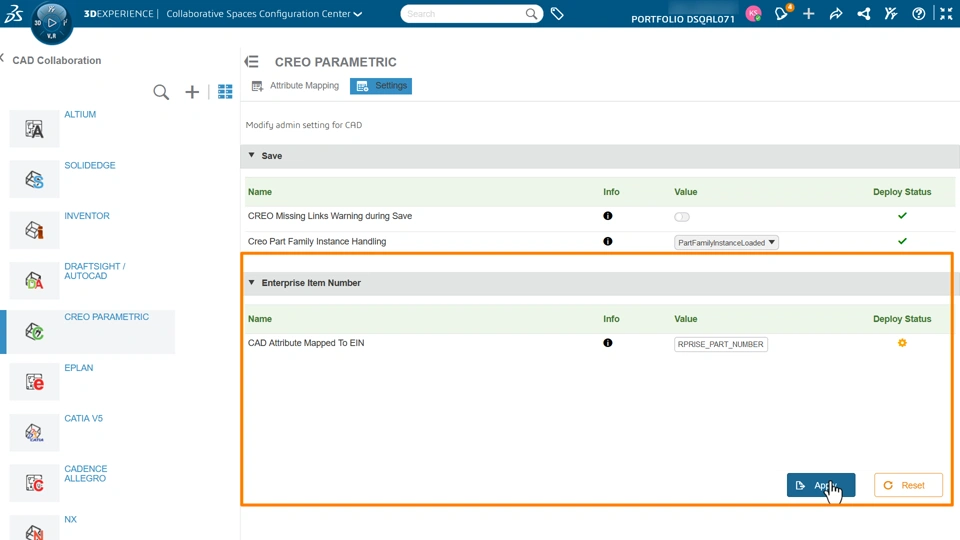Open the ALTIUM link

pos(80,114)
